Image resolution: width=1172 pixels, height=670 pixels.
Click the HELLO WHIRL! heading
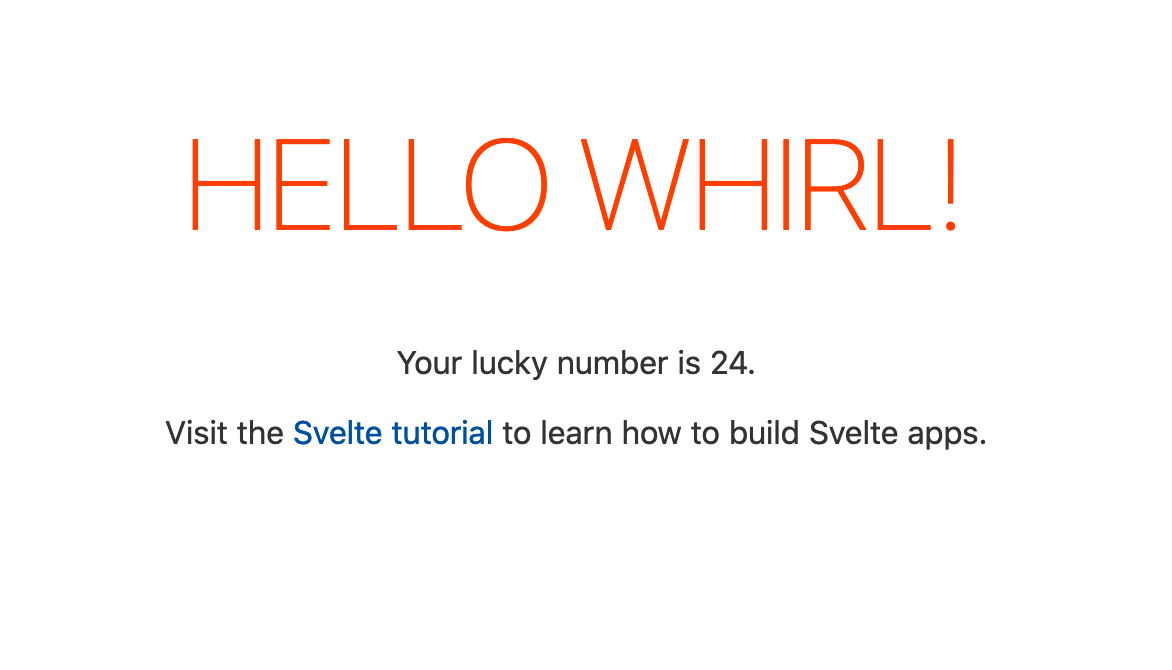575,186
